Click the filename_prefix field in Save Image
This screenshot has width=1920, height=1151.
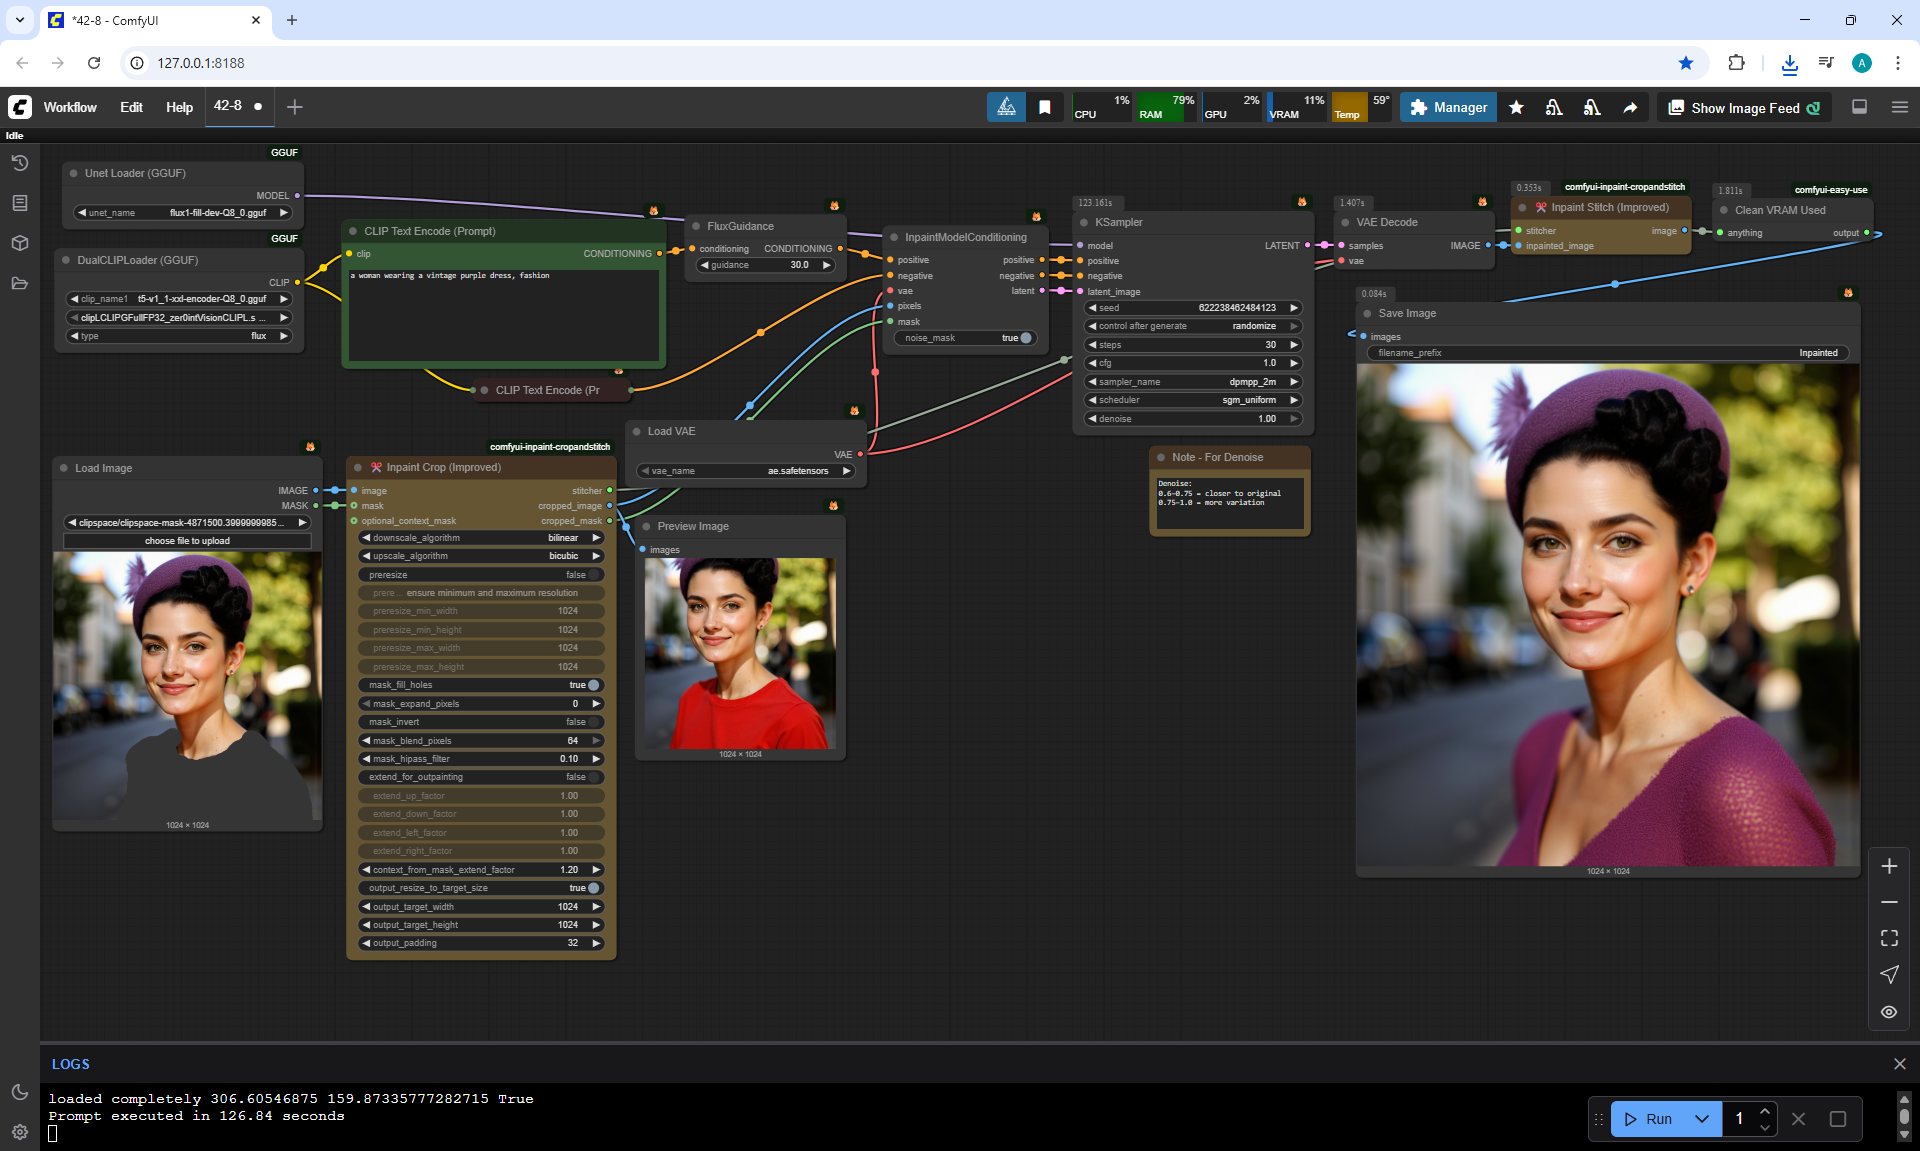pyautogui.click(x=1606, y=353)
